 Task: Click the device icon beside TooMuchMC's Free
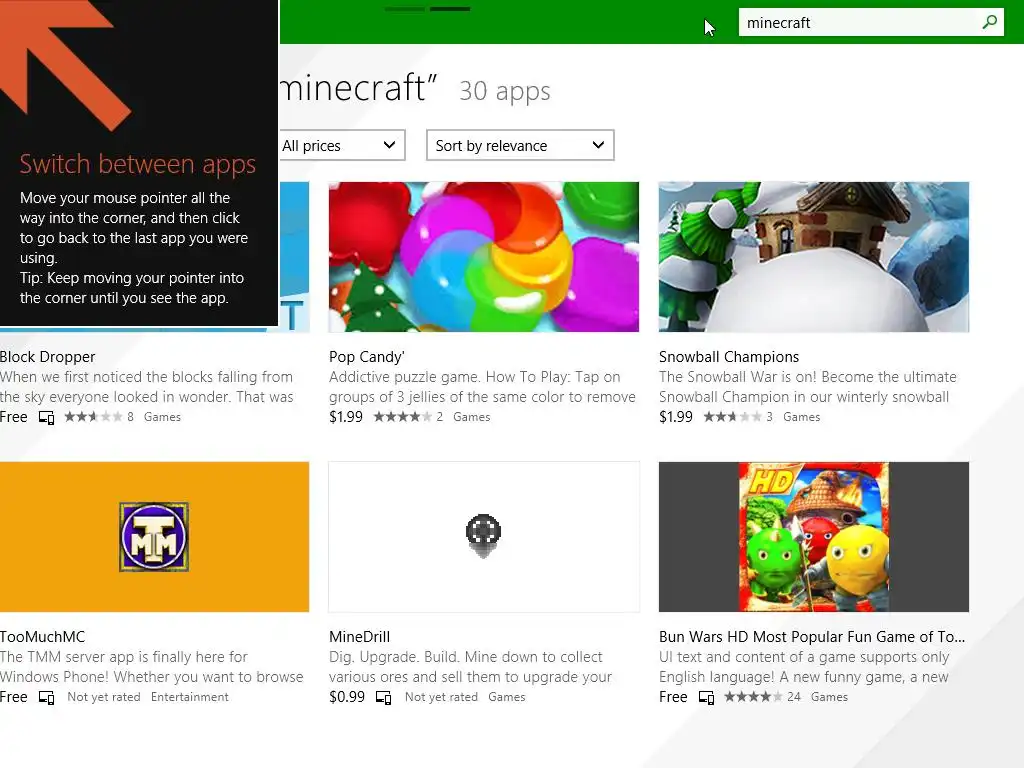coord(46,697)
